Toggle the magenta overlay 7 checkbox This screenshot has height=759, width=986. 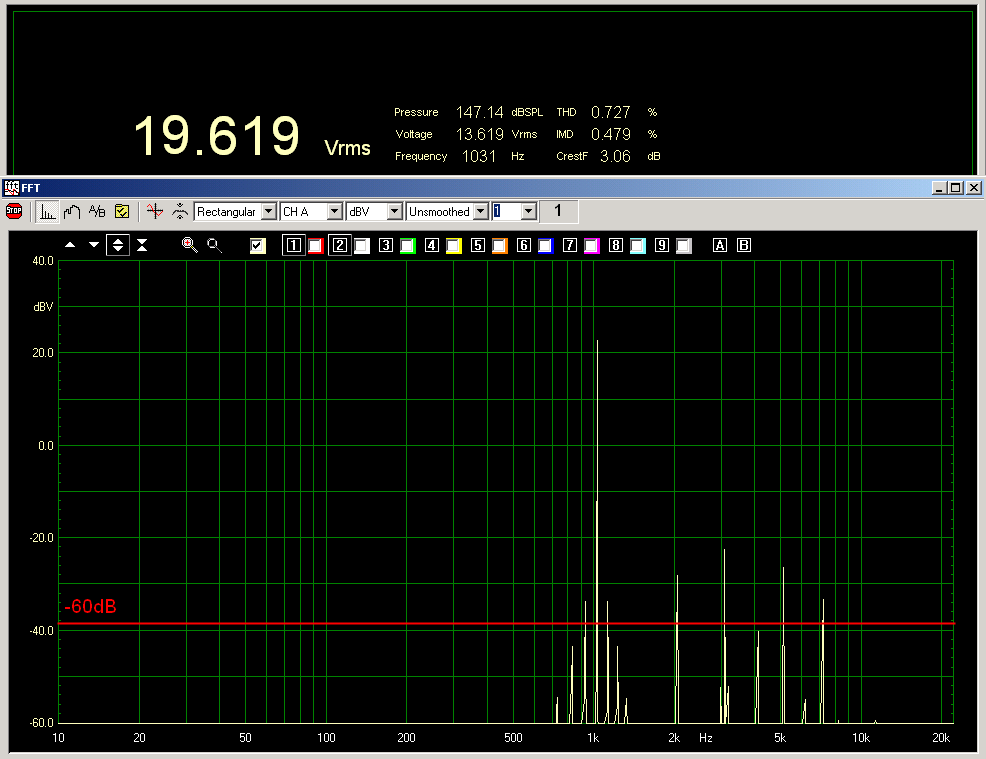tap(591, 246)
